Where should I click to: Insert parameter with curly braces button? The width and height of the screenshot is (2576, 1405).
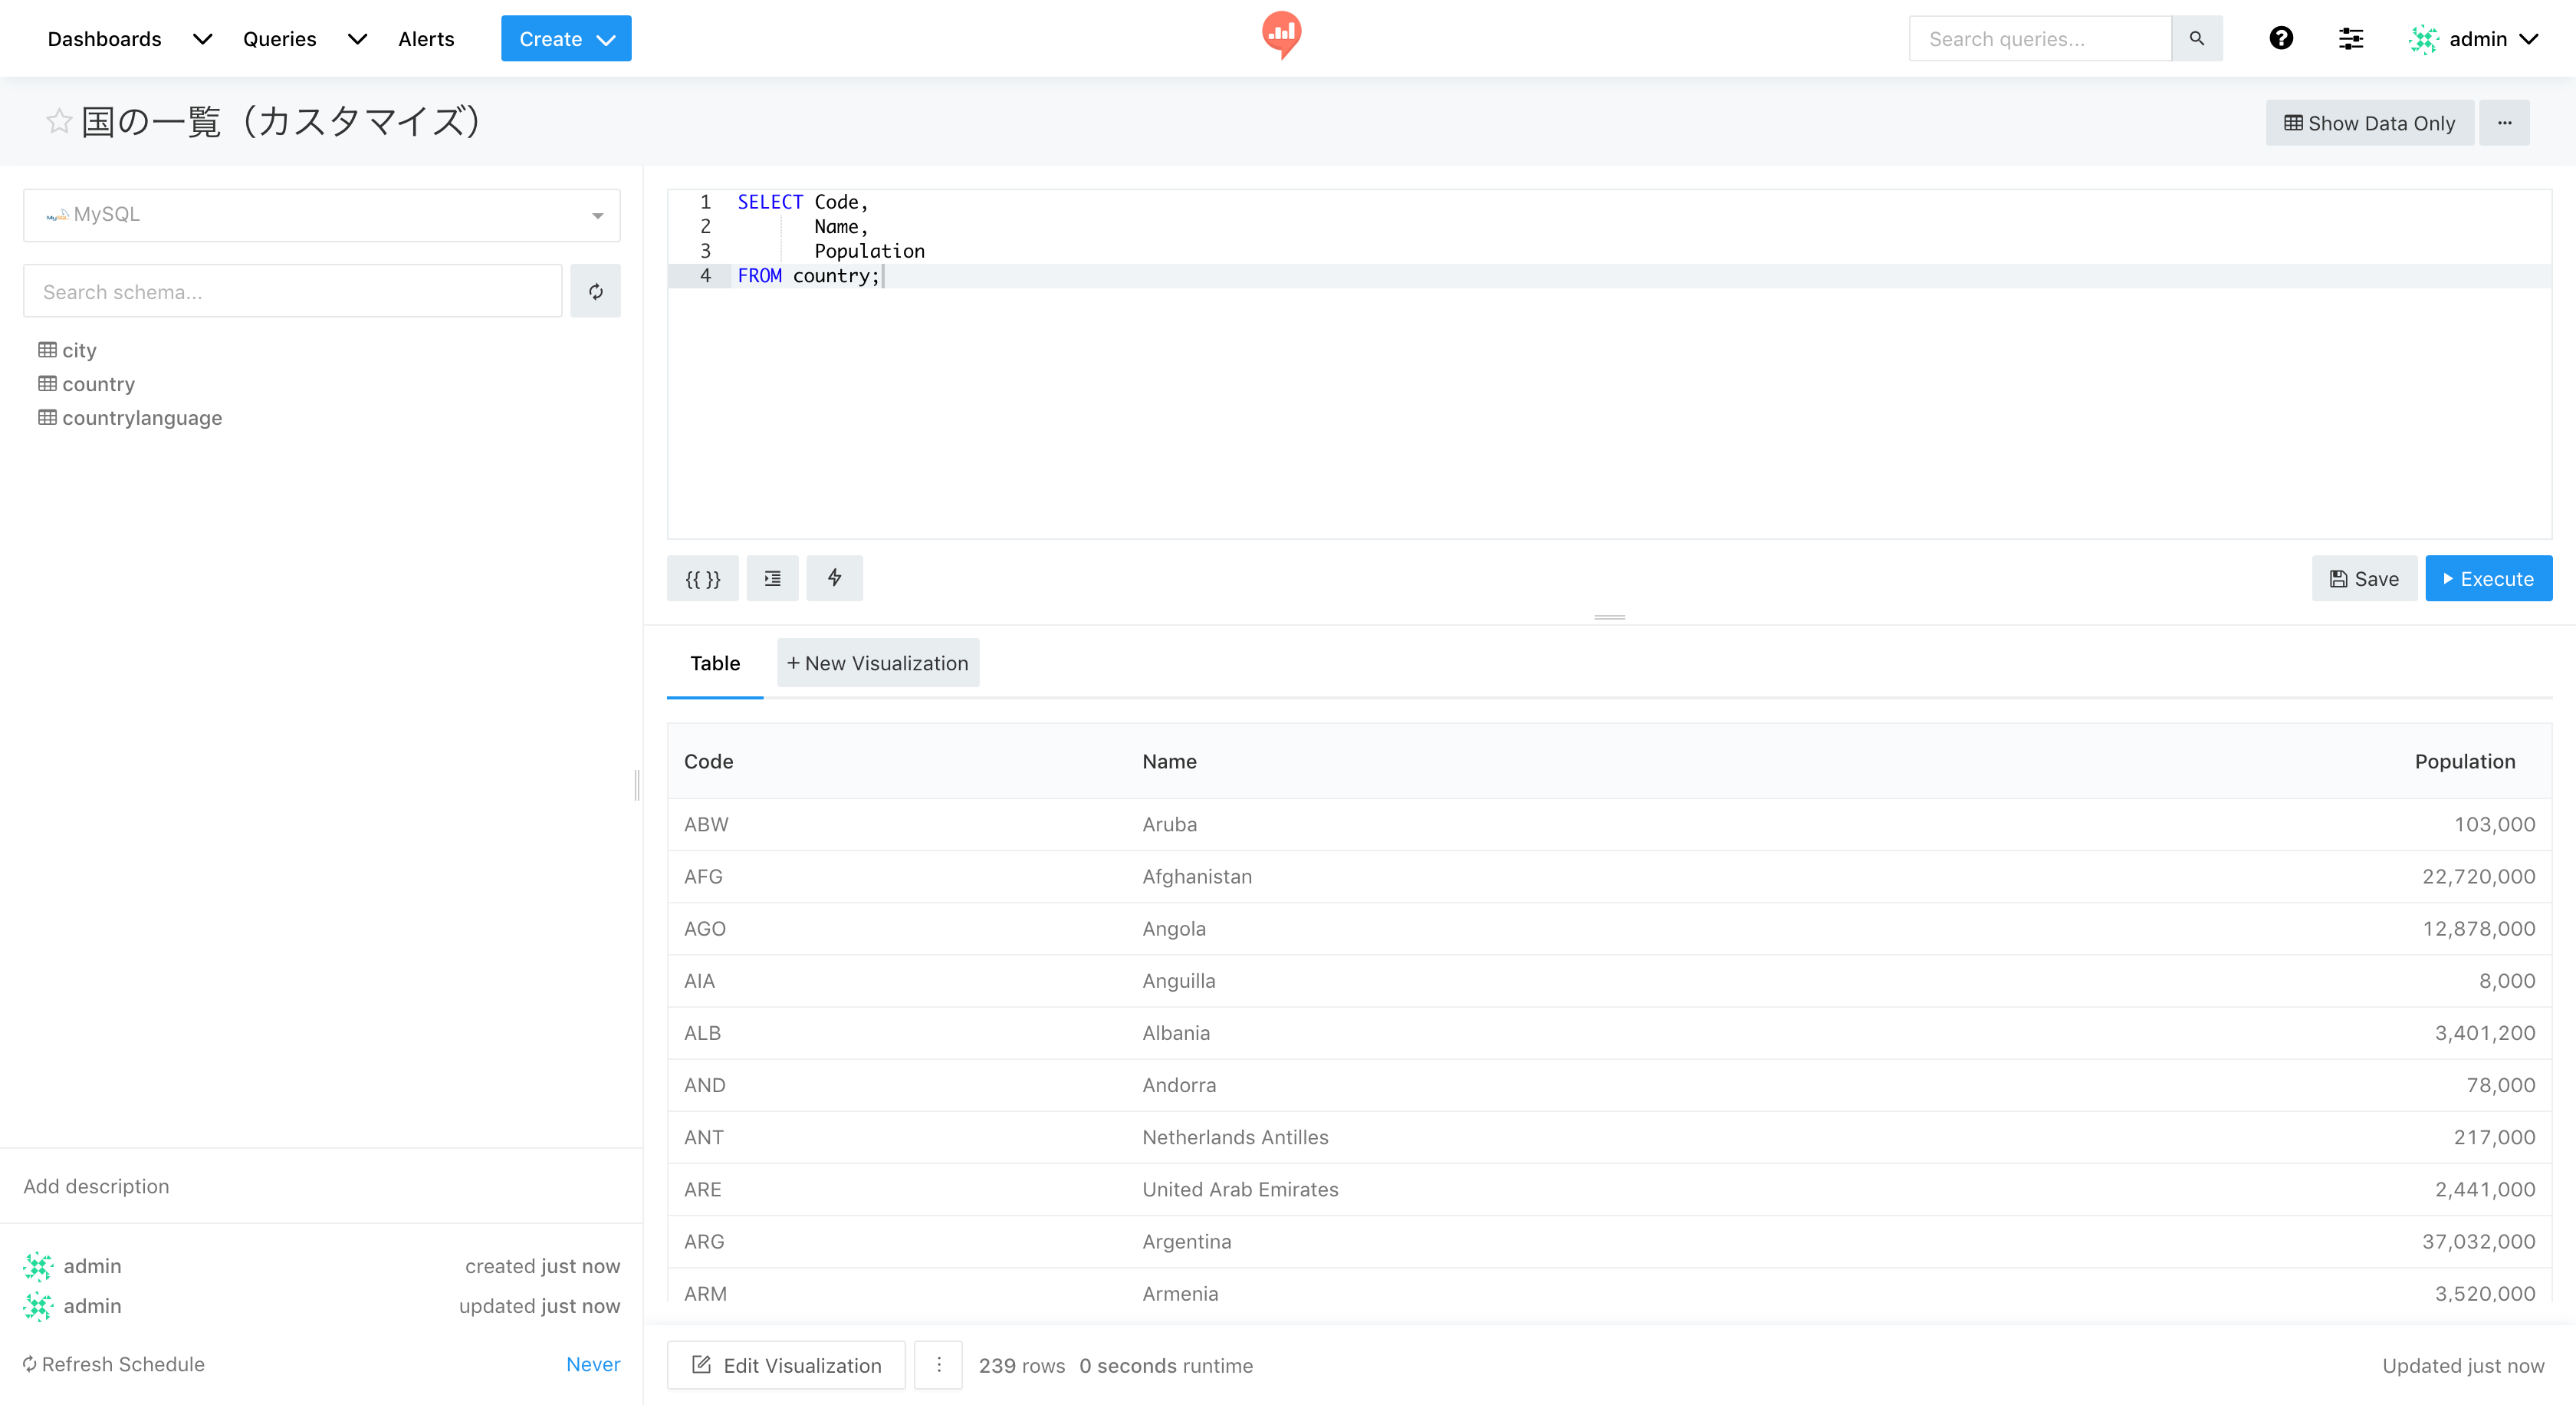click(x=702, y=578)
